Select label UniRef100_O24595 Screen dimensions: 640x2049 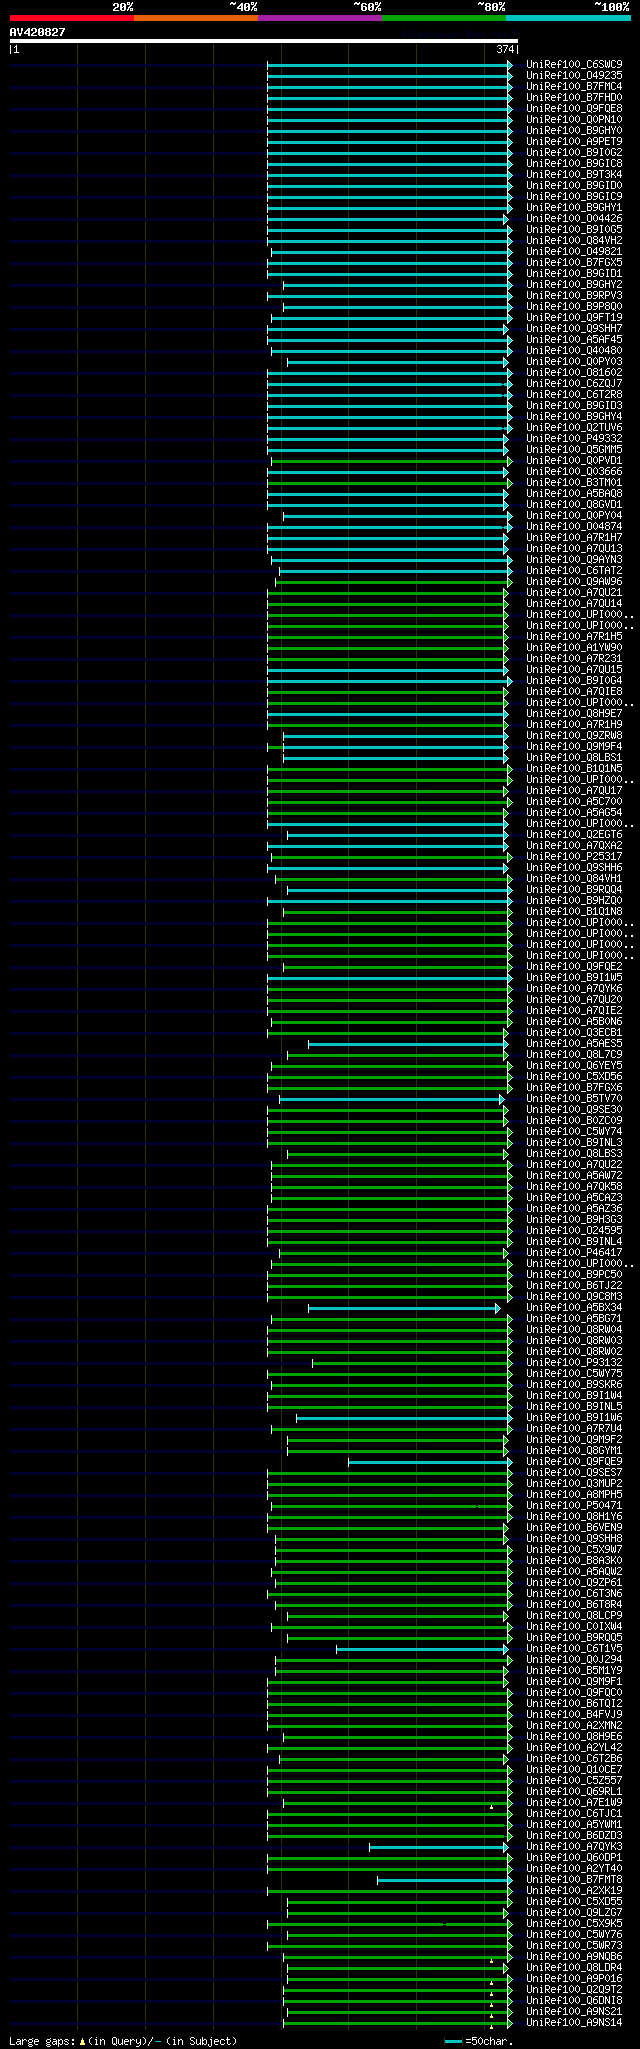point(574,1230)
